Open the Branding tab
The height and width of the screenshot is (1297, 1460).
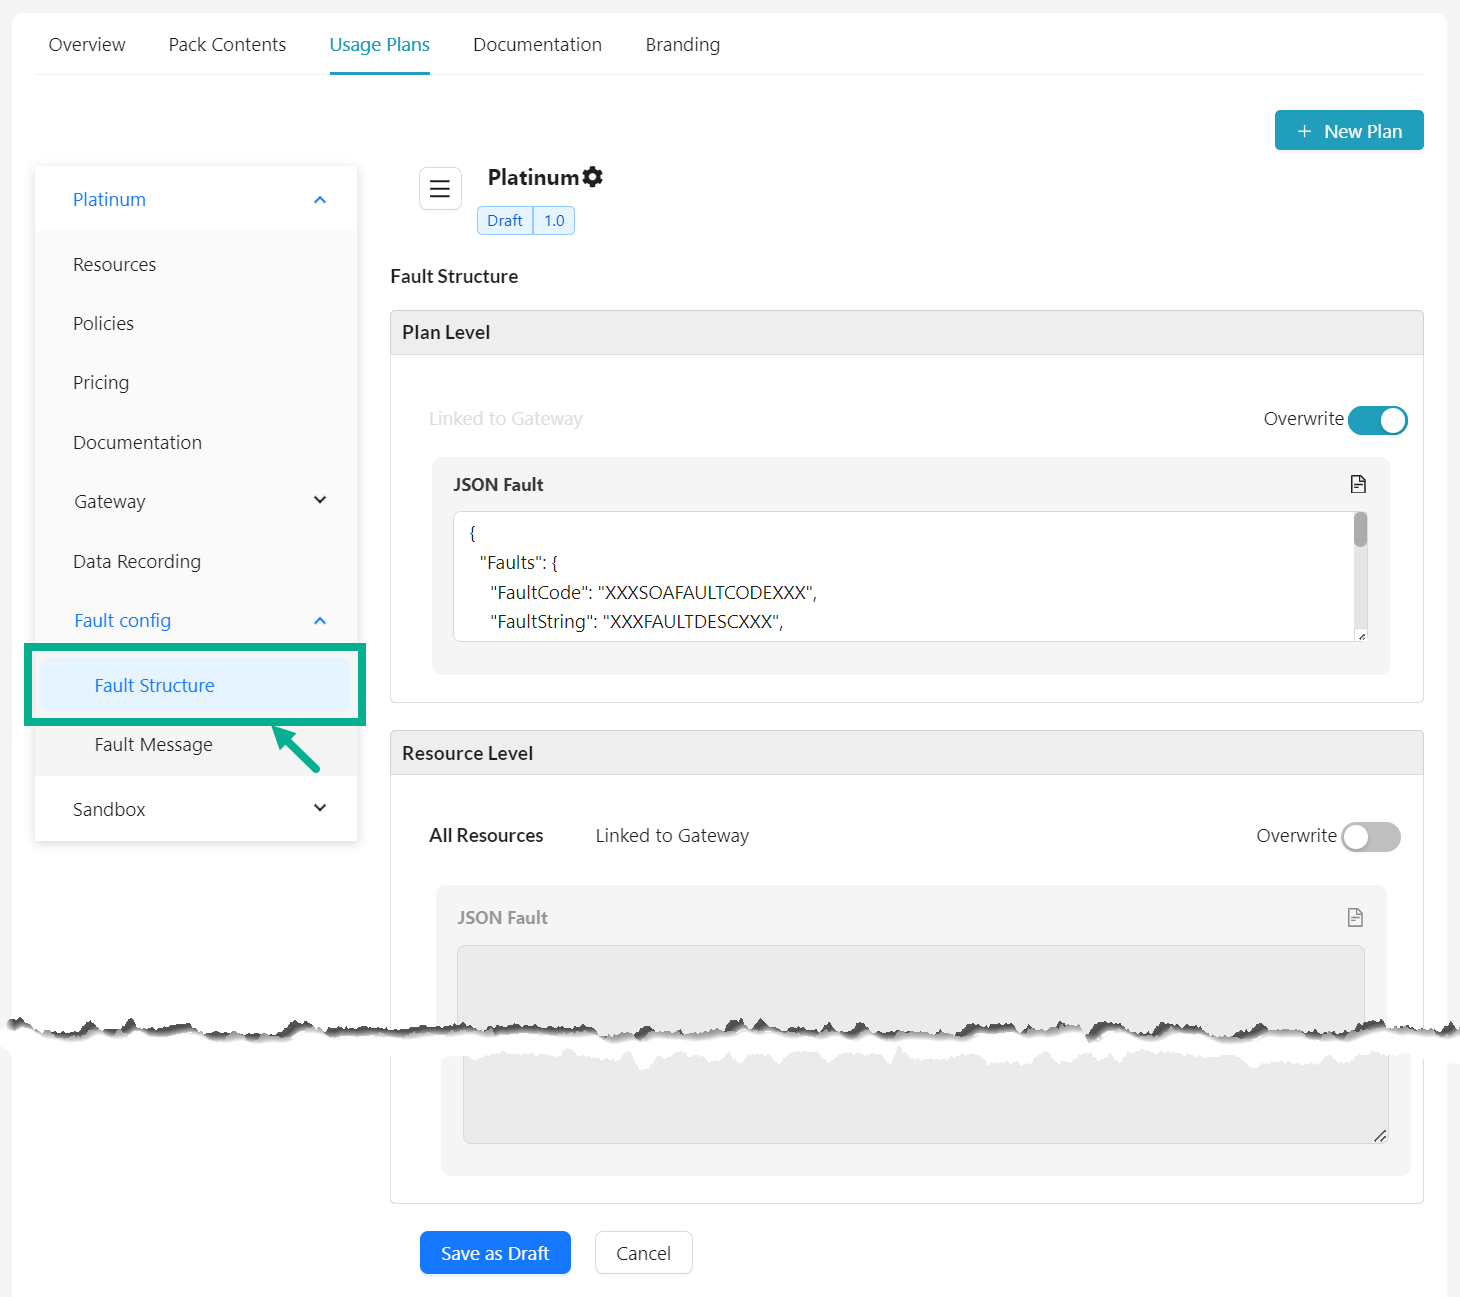click(682, 45)
